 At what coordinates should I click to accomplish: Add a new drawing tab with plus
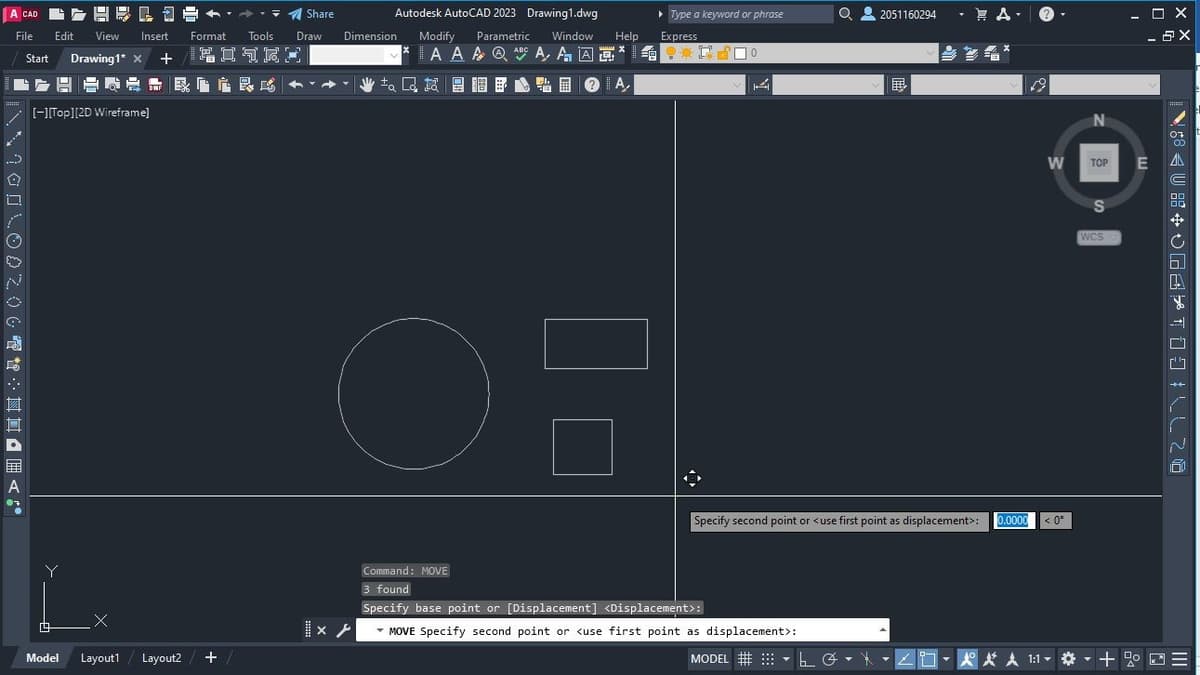click(166, 58)
